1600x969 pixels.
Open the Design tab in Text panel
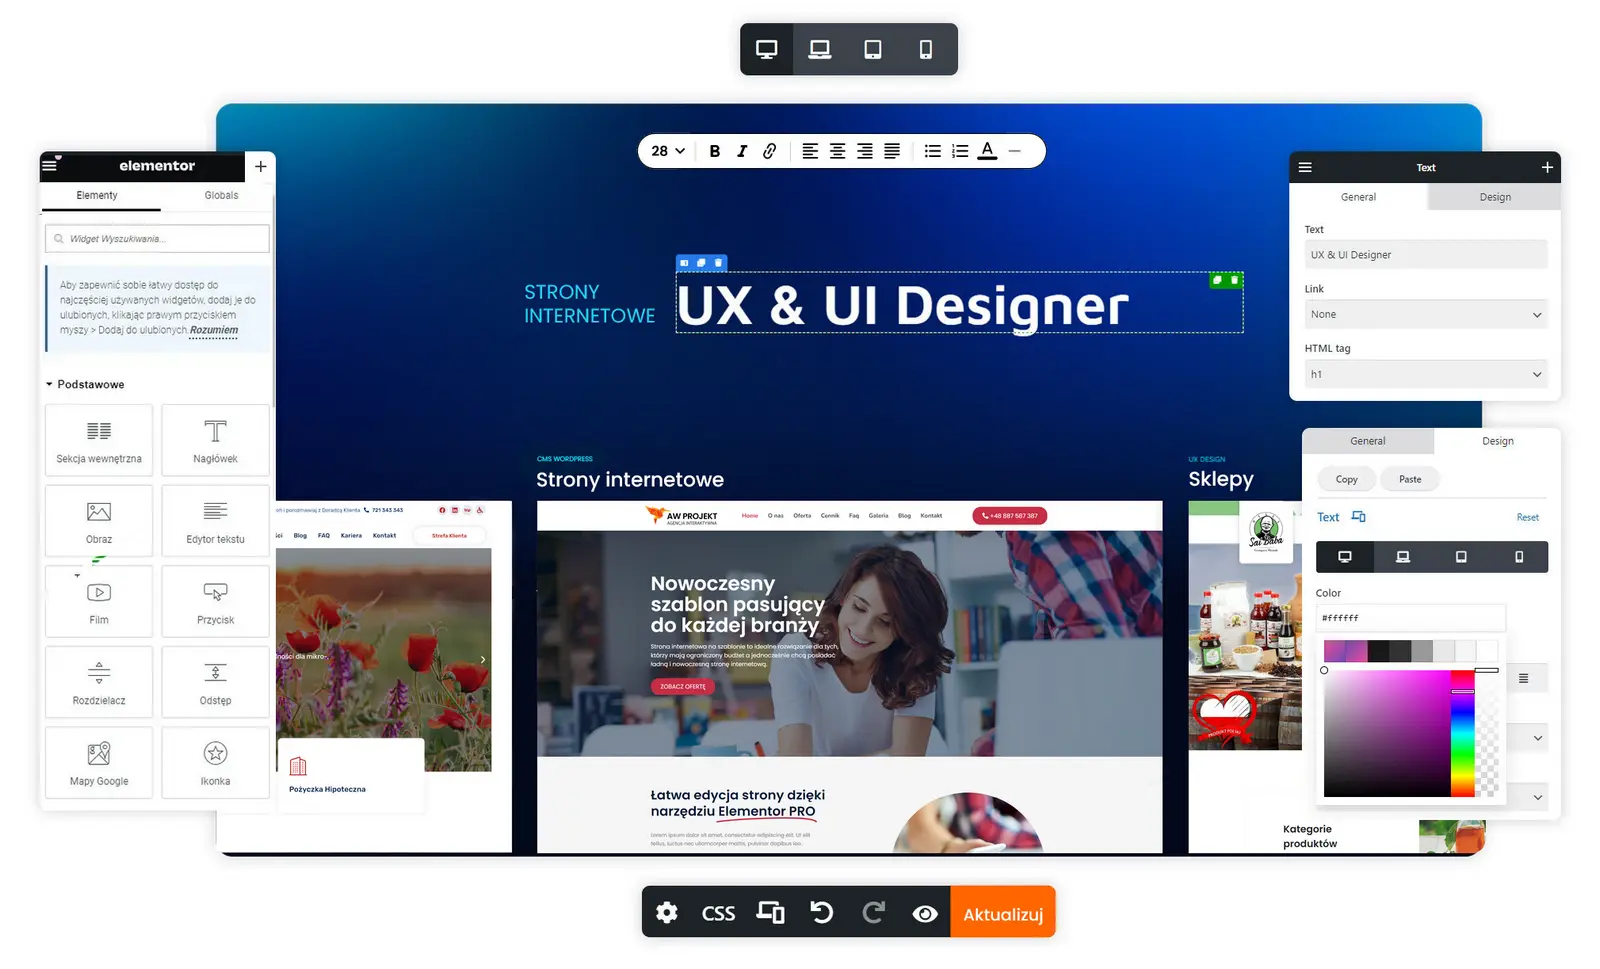pyautogui.click(x=1495, y=197)
